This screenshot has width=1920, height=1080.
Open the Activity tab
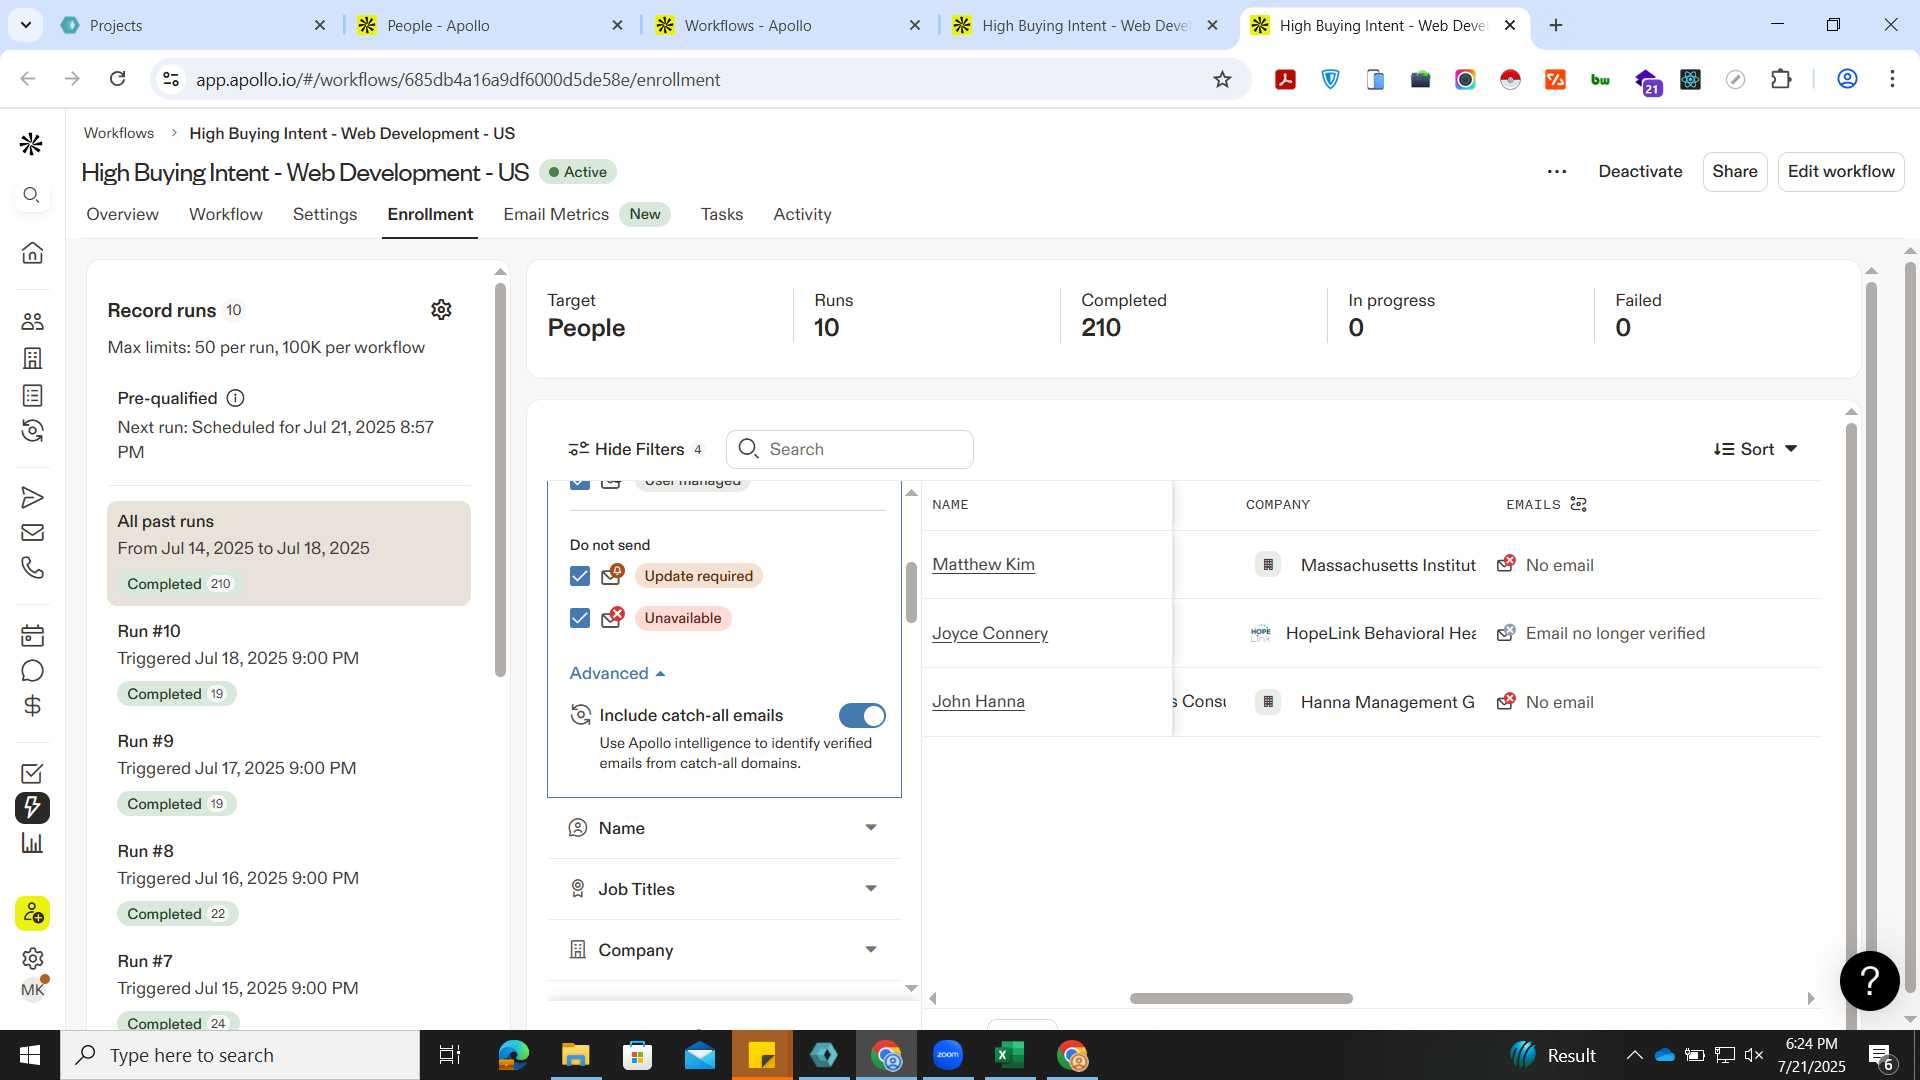802,214
